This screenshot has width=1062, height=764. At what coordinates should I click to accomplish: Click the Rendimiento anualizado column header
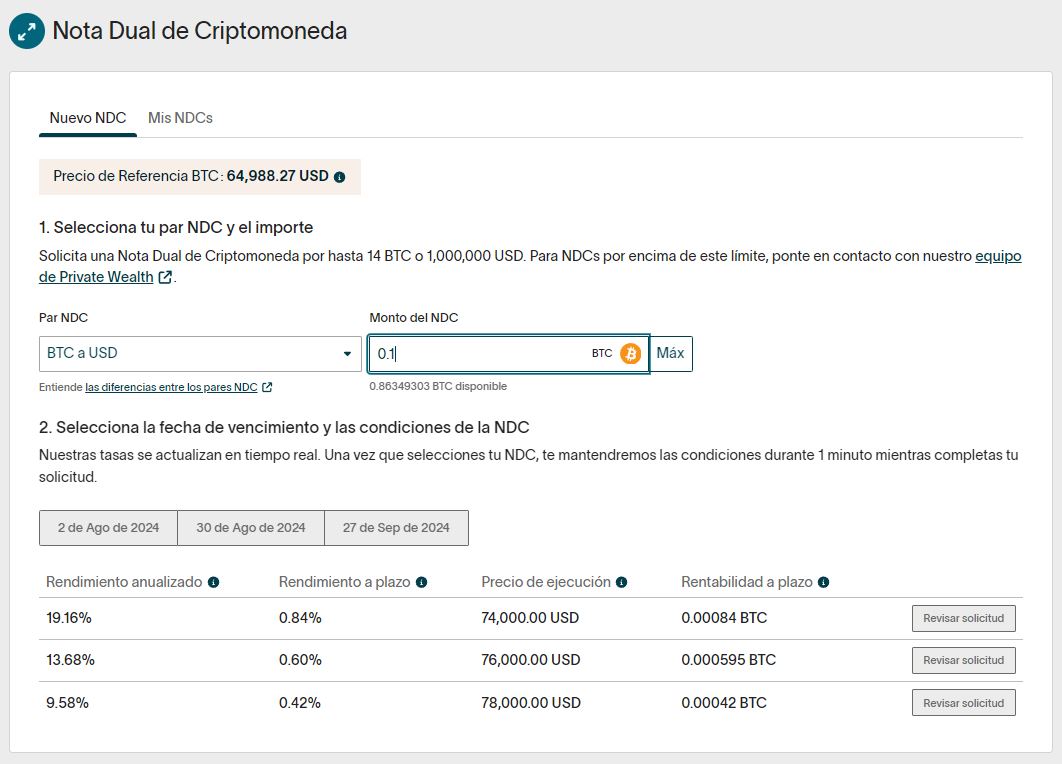point(124,582)
